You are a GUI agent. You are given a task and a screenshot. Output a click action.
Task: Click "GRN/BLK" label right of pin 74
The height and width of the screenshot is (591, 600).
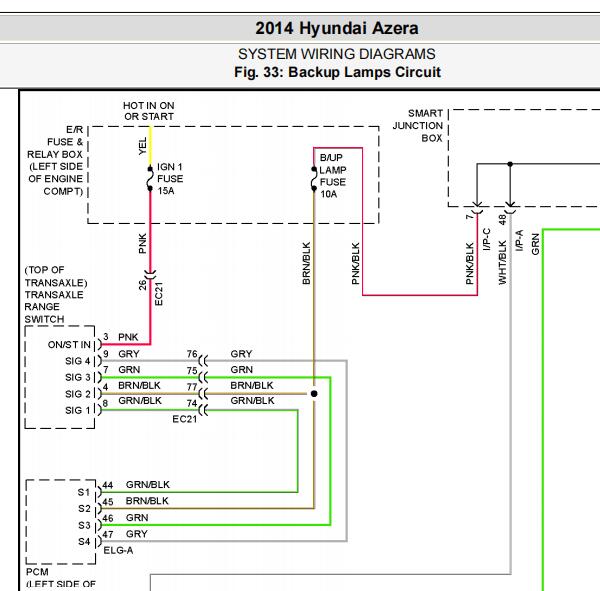(252, 400)
